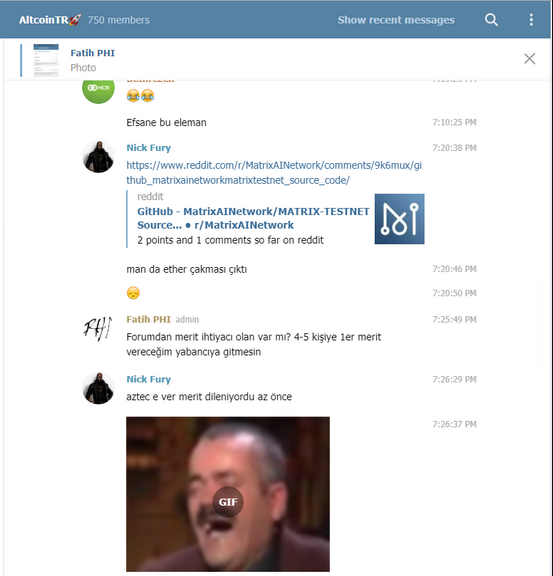The image size is (553, 576).
Task: Open the search magnifier icon in header
Action: [491, 20]
